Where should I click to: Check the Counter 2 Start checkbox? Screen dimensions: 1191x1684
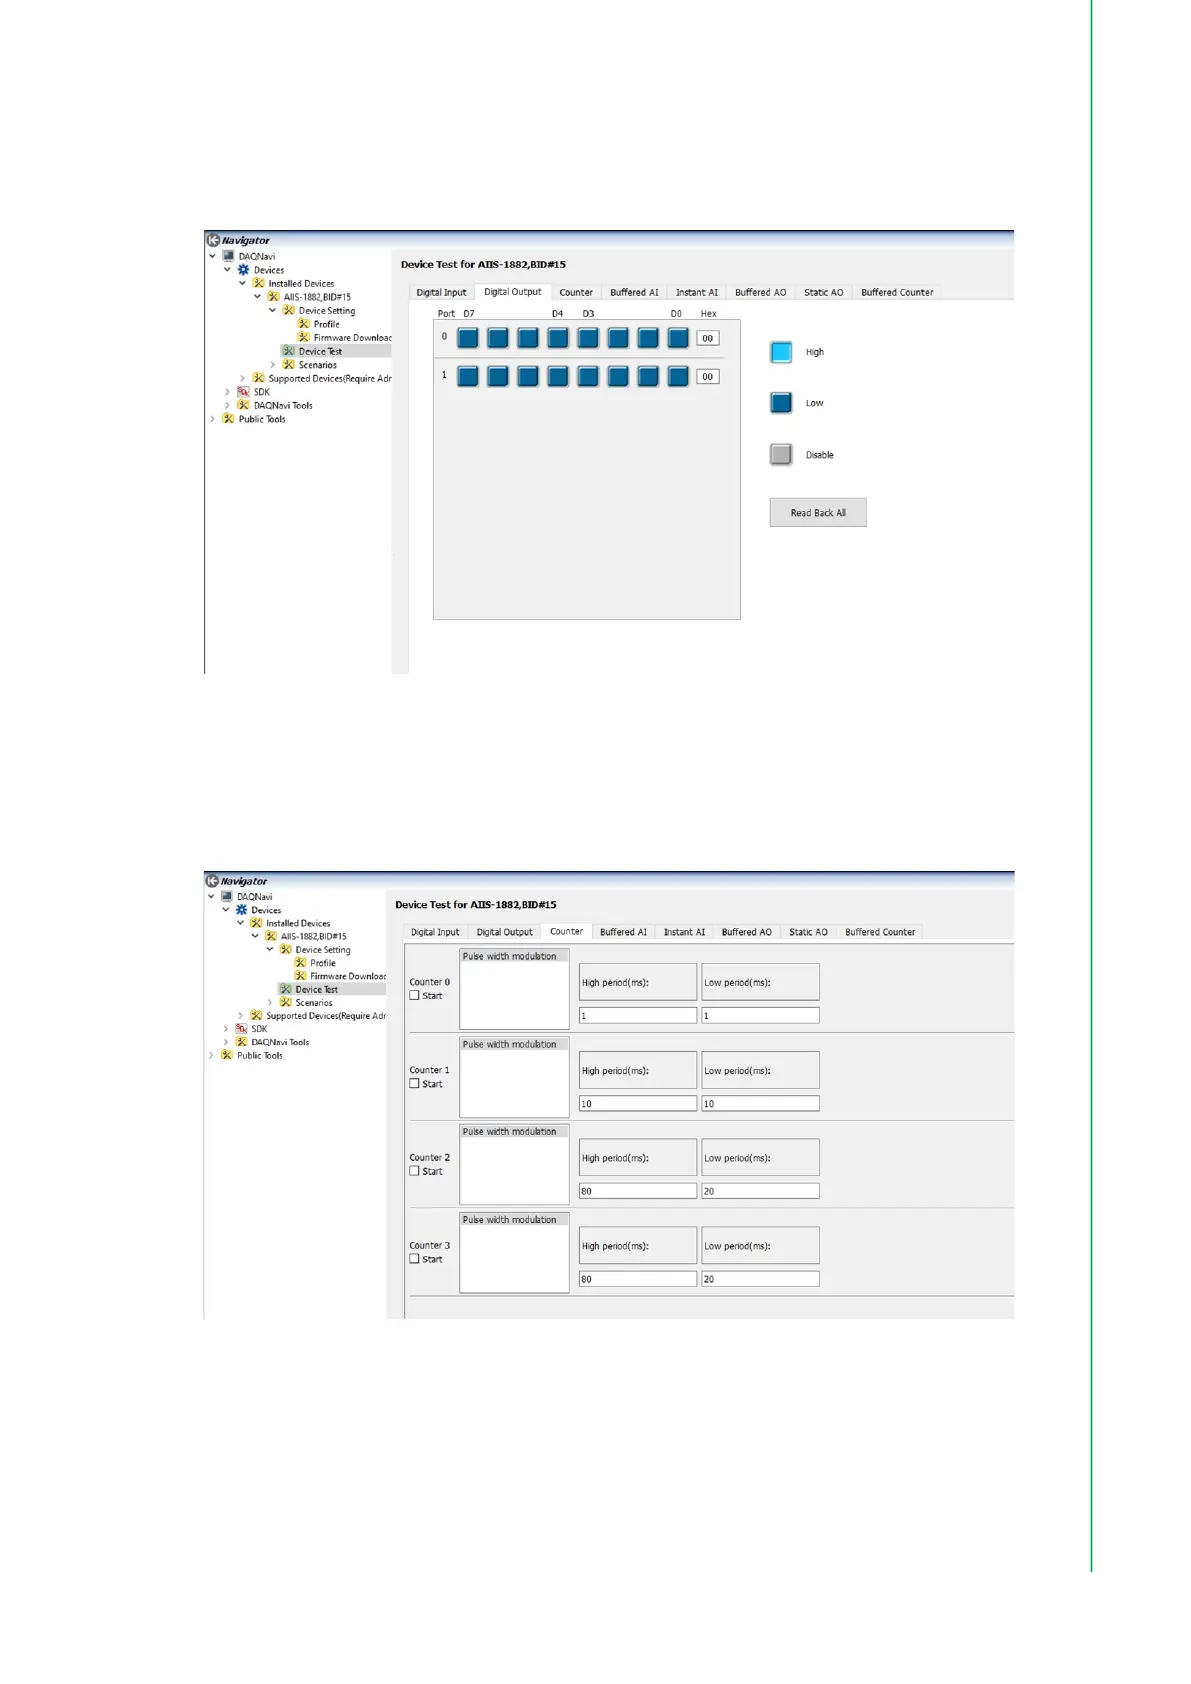415,1171
